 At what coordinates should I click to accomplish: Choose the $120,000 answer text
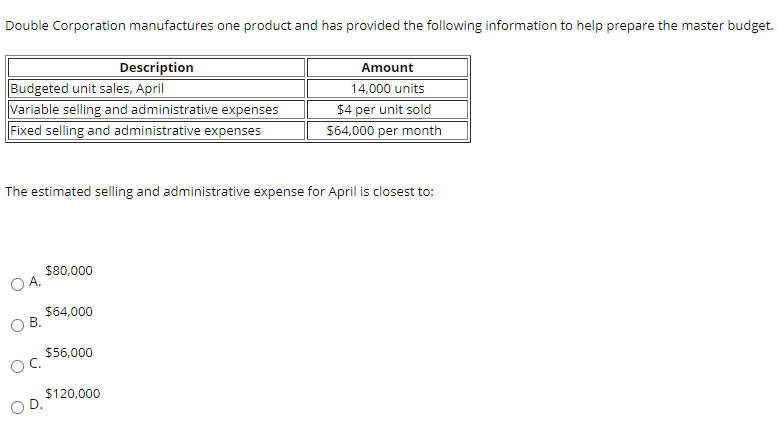pos(73,394)
